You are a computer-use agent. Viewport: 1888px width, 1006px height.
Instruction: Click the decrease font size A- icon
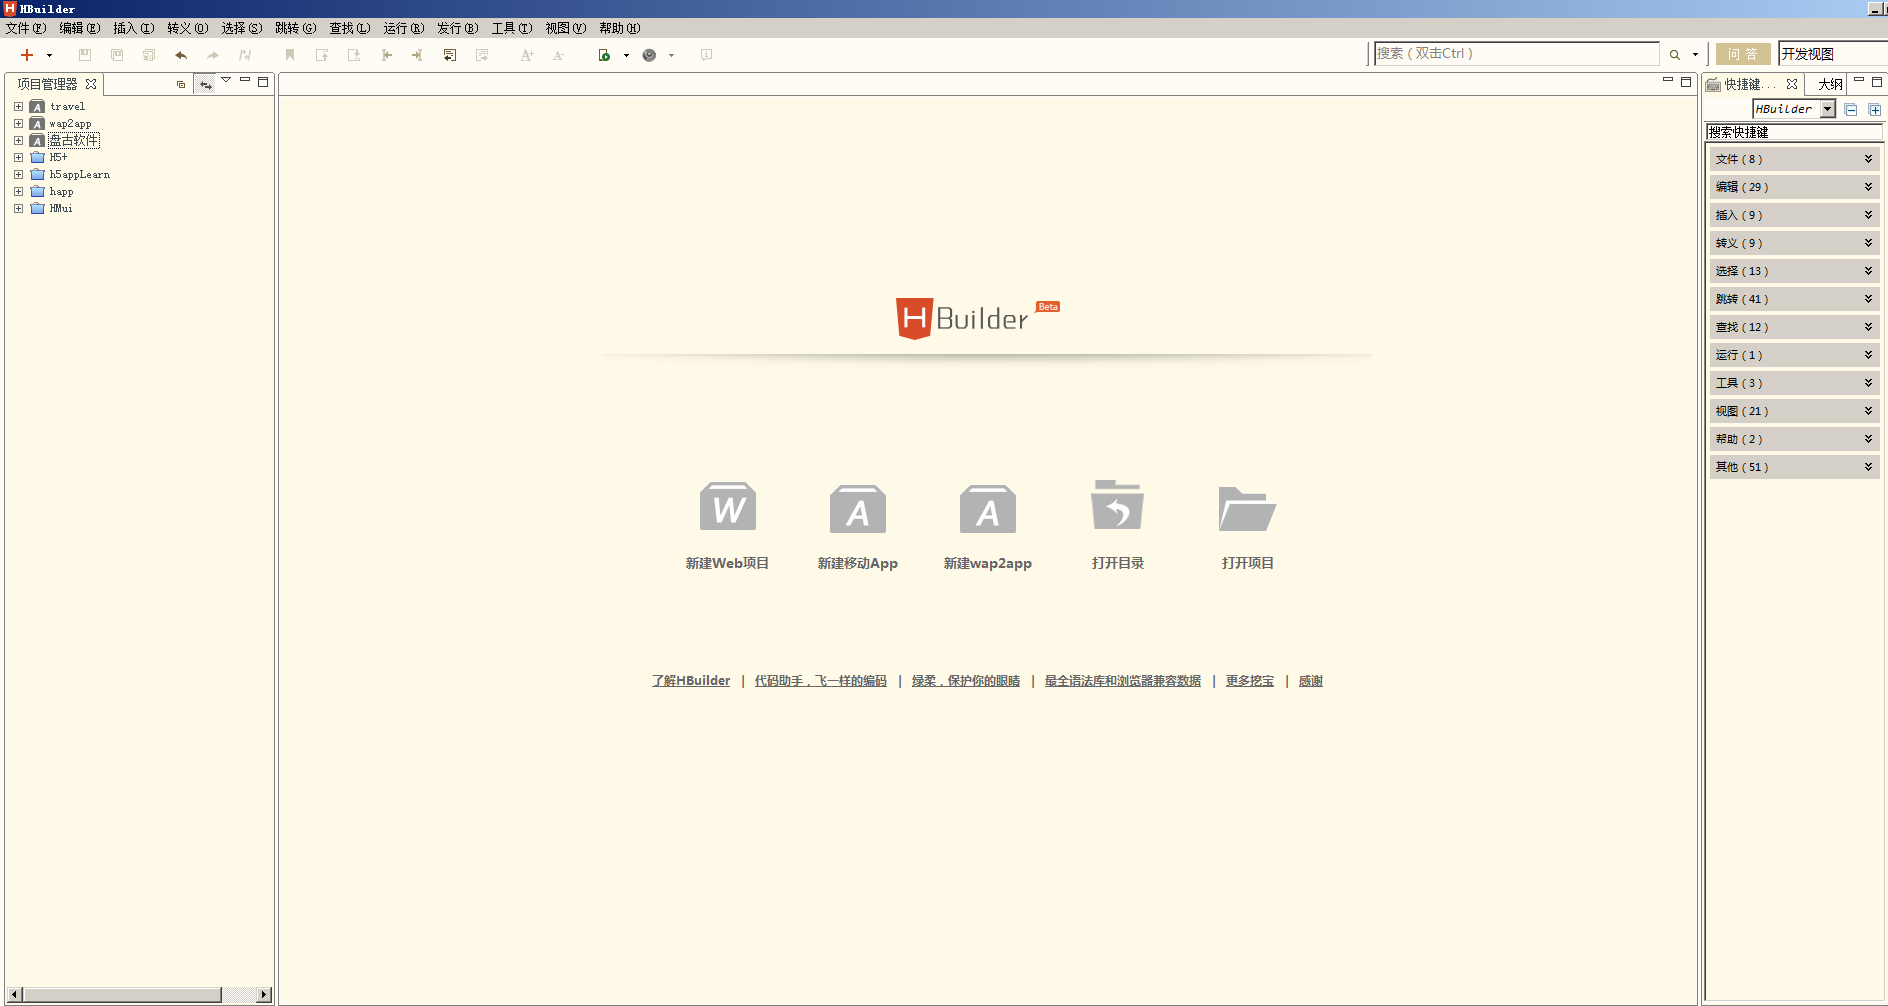[558, 55]
